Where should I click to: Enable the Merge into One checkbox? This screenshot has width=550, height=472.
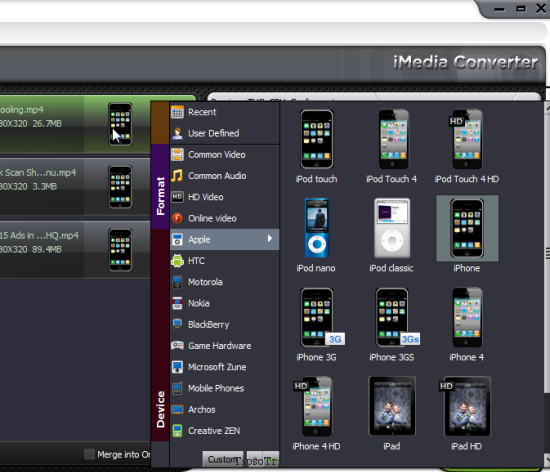click(89, 454)
